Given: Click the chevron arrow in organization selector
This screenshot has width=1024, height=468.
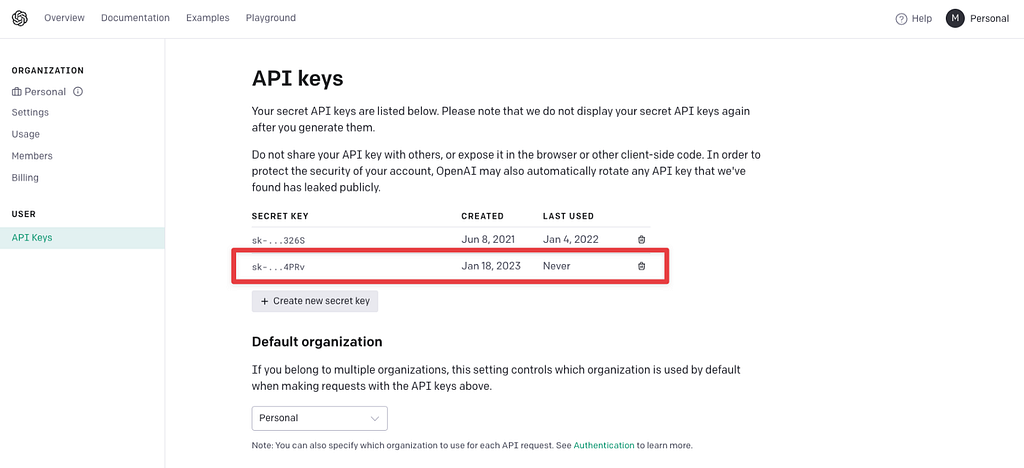Looking at the screenshot, I should click(x=375, y=418).
